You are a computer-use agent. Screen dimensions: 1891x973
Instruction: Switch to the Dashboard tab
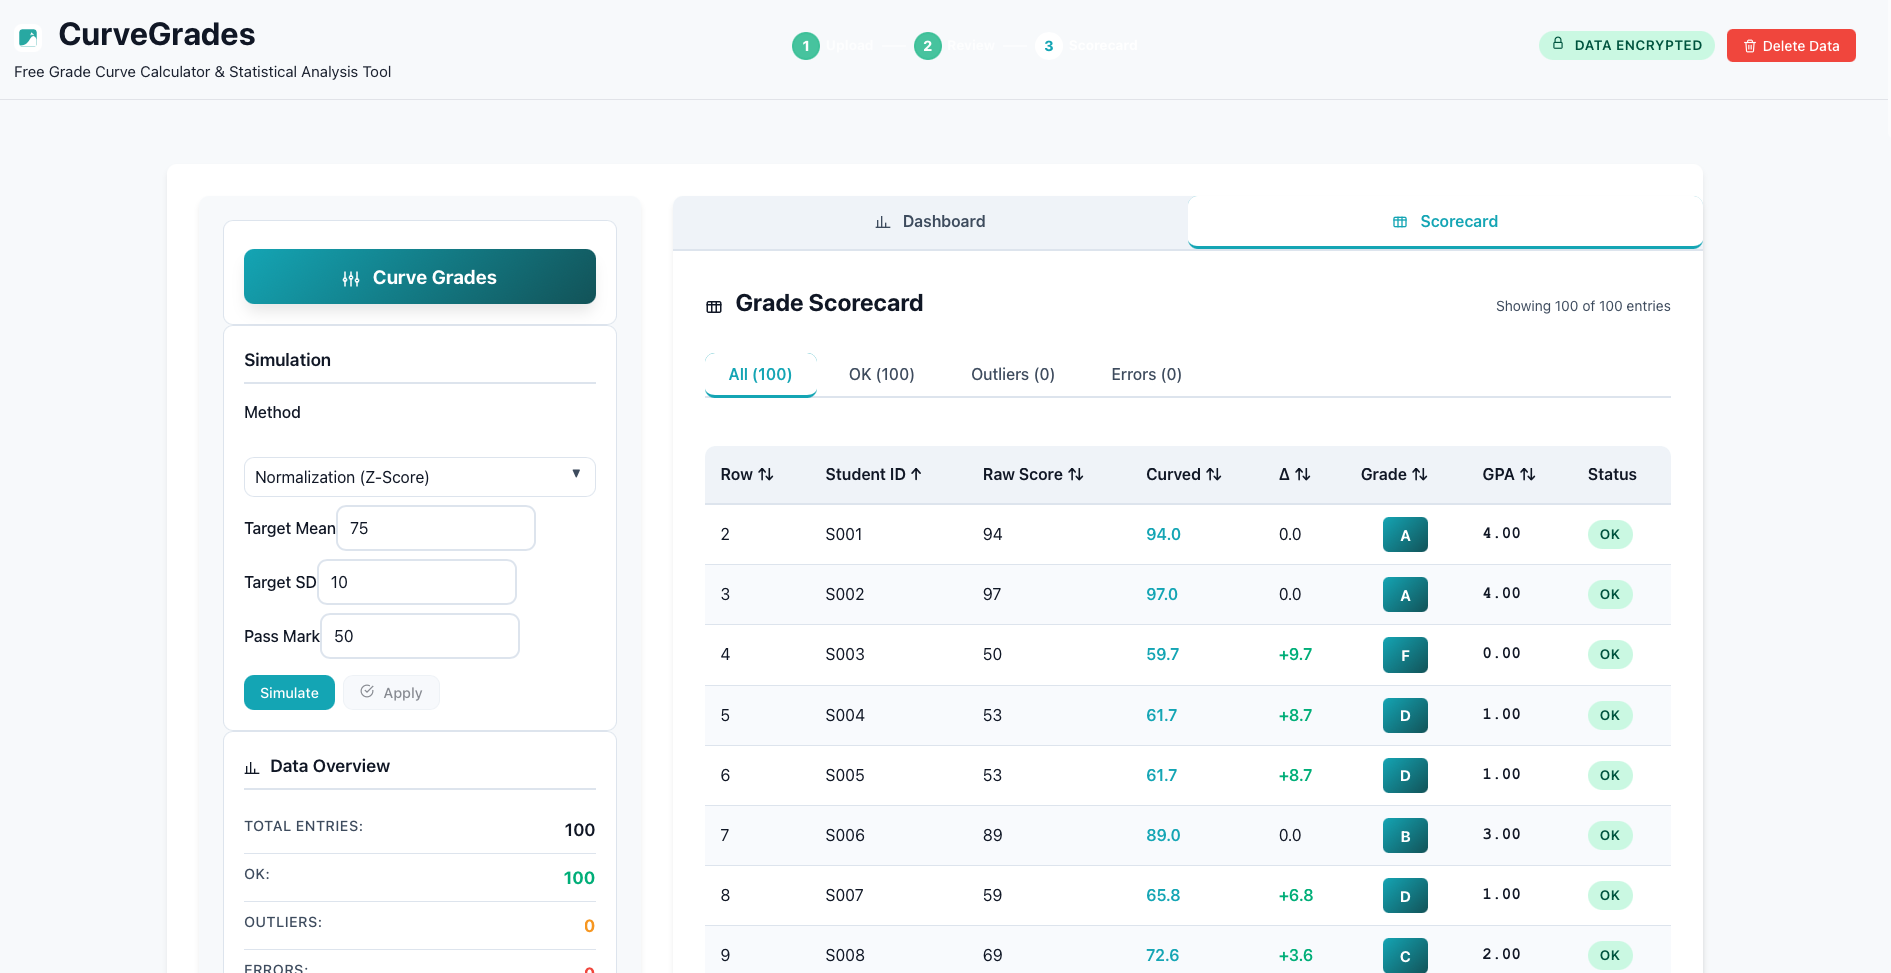click(929, 221)
